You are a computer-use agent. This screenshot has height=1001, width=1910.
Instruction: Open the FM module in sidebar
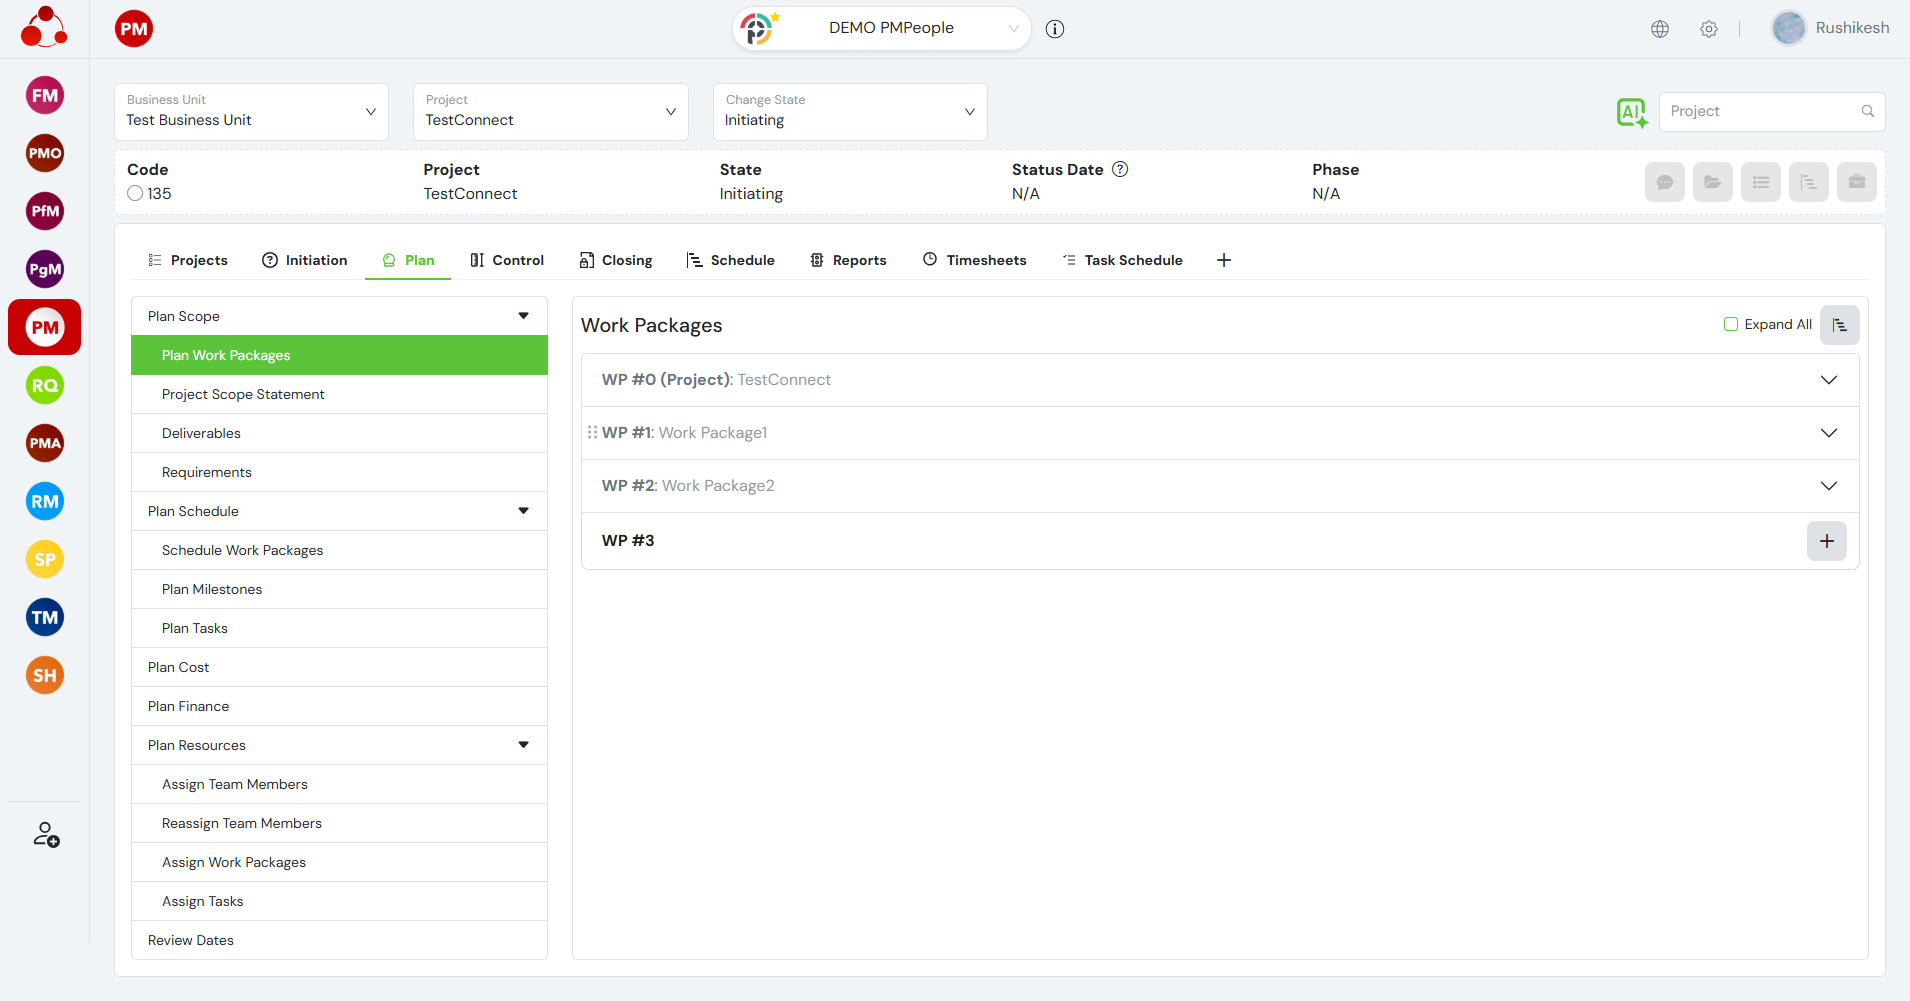click(45, 96)
